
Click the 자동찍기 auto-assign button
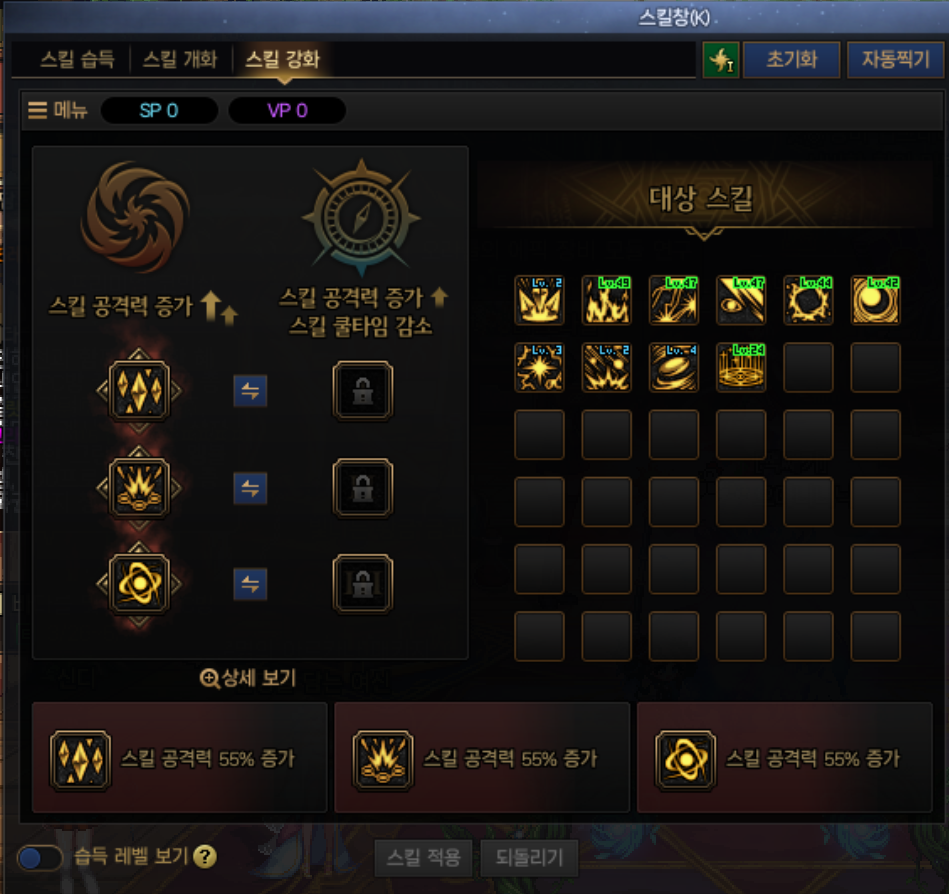(896, 59)
